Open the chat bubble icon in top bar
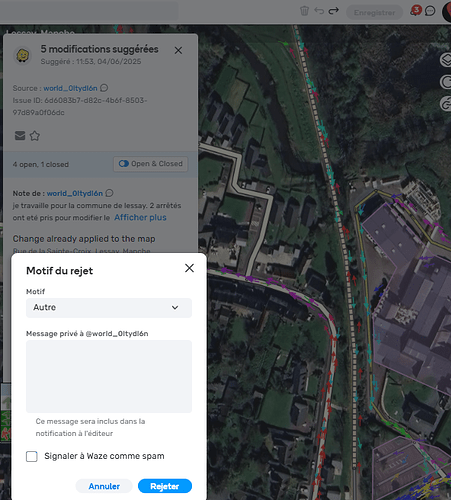451x500 pixels. click(x=430, y=11)
